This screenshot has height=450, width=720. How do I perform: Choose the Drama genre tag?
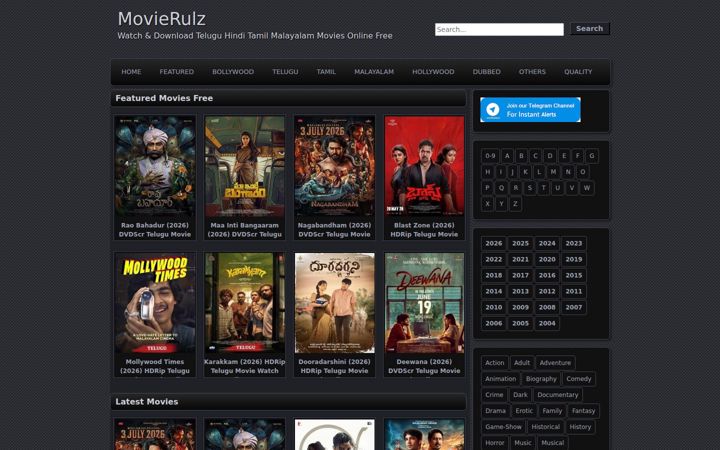(x=495, y=411)
